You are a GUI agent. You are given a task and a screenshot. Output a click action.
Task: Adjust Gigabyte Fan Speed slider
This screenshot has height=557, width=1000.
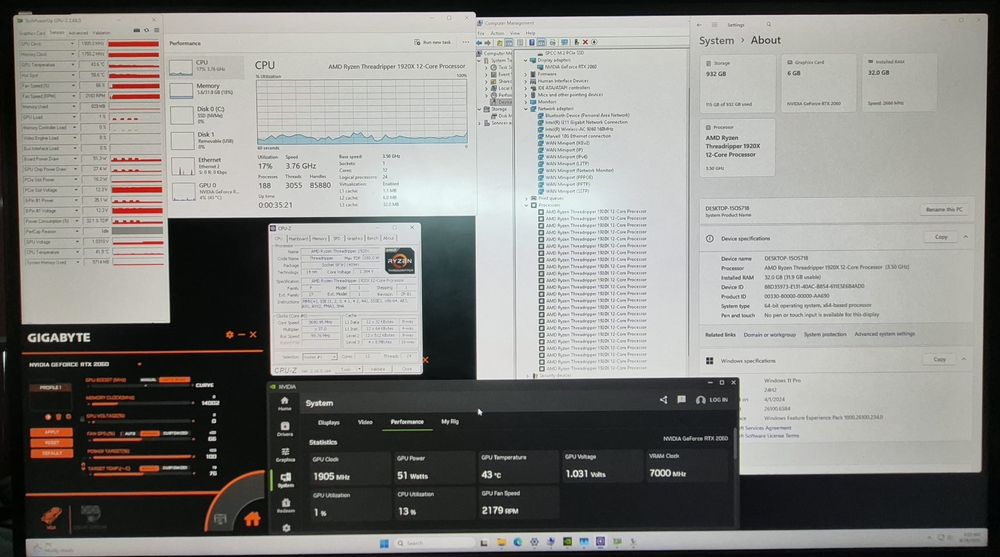(142, 440)
